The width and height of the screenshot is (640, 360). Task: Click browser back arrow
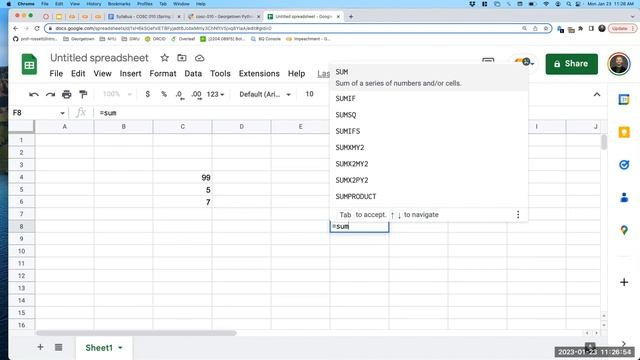pos(16,29)
